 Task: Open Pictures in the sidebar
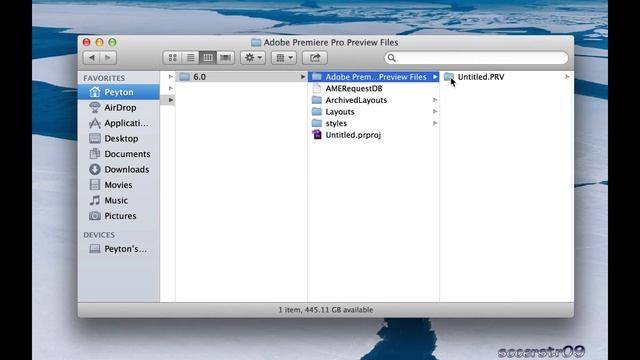[x=119, y=216]
